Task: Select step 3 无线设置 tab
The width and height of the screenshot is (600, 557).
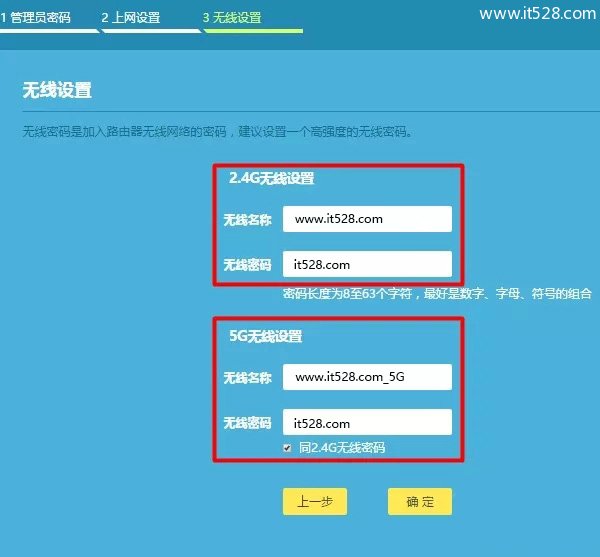Action: tap(232, 18)
